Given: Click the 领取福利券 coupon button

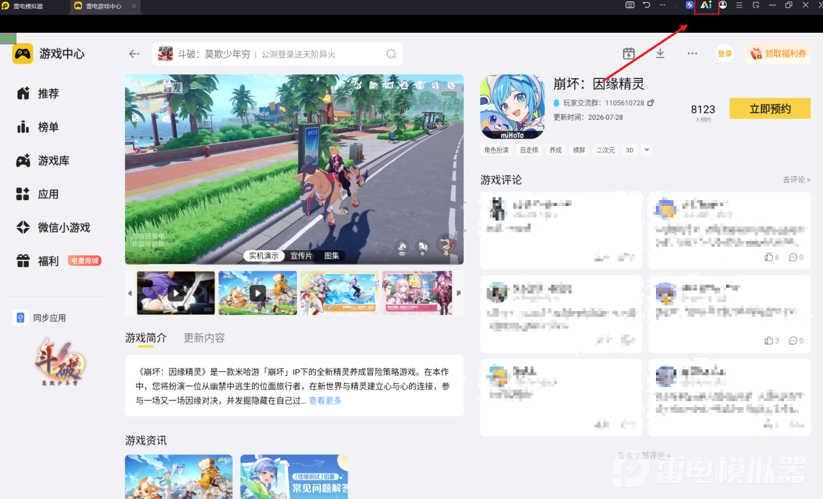Looking at the screenshot, I should point(778,54).
